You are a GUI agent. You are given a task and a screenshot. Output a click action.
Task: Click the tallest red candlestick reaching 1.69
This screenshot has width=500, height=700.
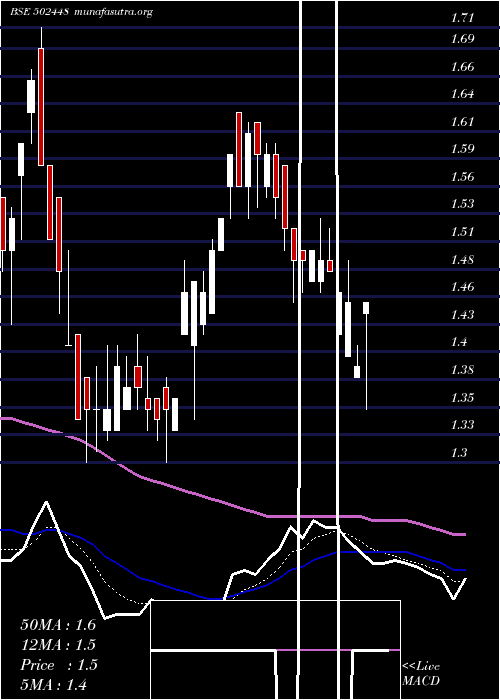(41, 106)
